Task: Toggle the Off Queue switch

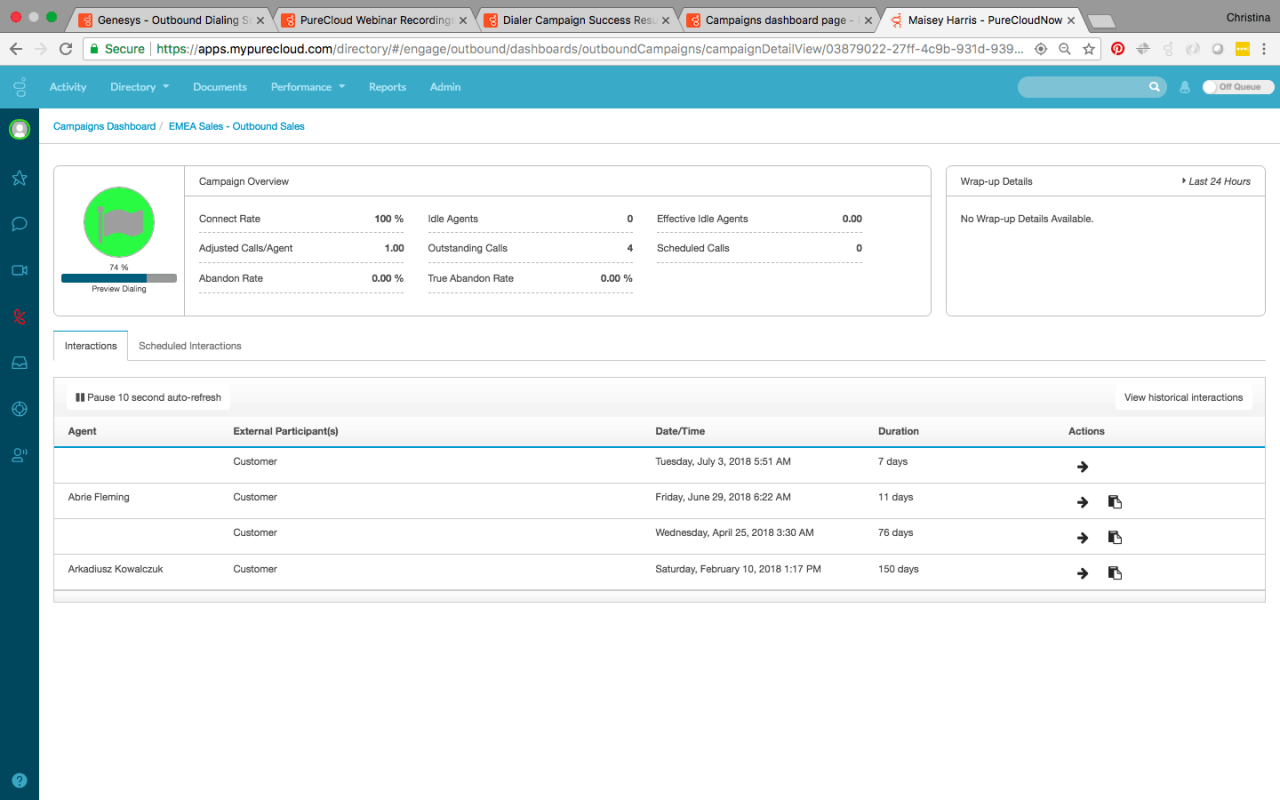Action: [x=1237, y=87]
